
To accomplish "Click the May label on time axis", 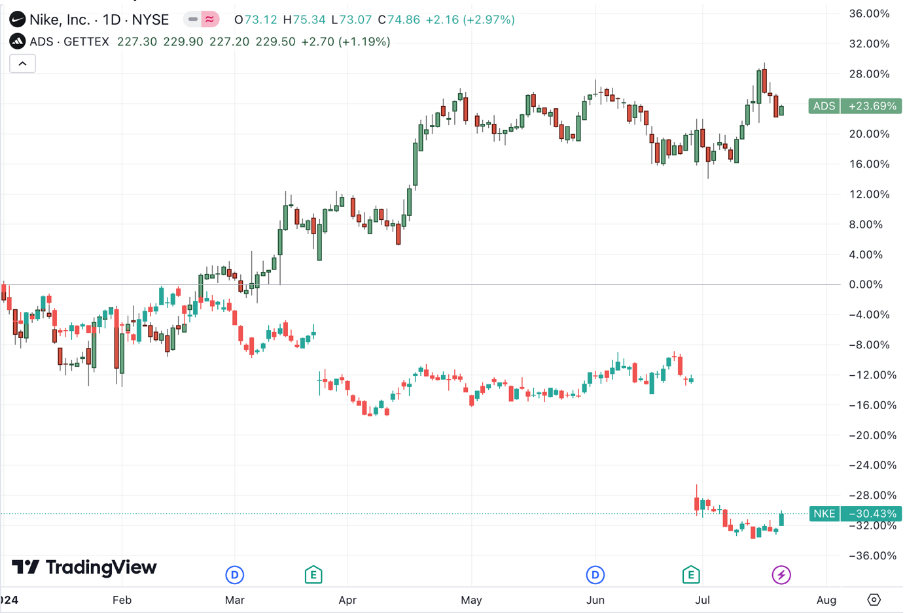I will [471, 600].
